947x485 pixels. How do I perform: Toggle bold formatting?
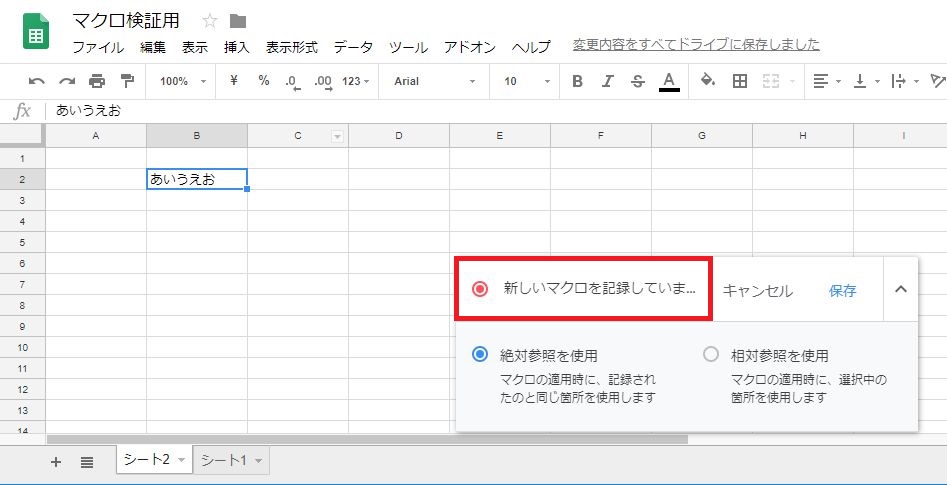577,81
